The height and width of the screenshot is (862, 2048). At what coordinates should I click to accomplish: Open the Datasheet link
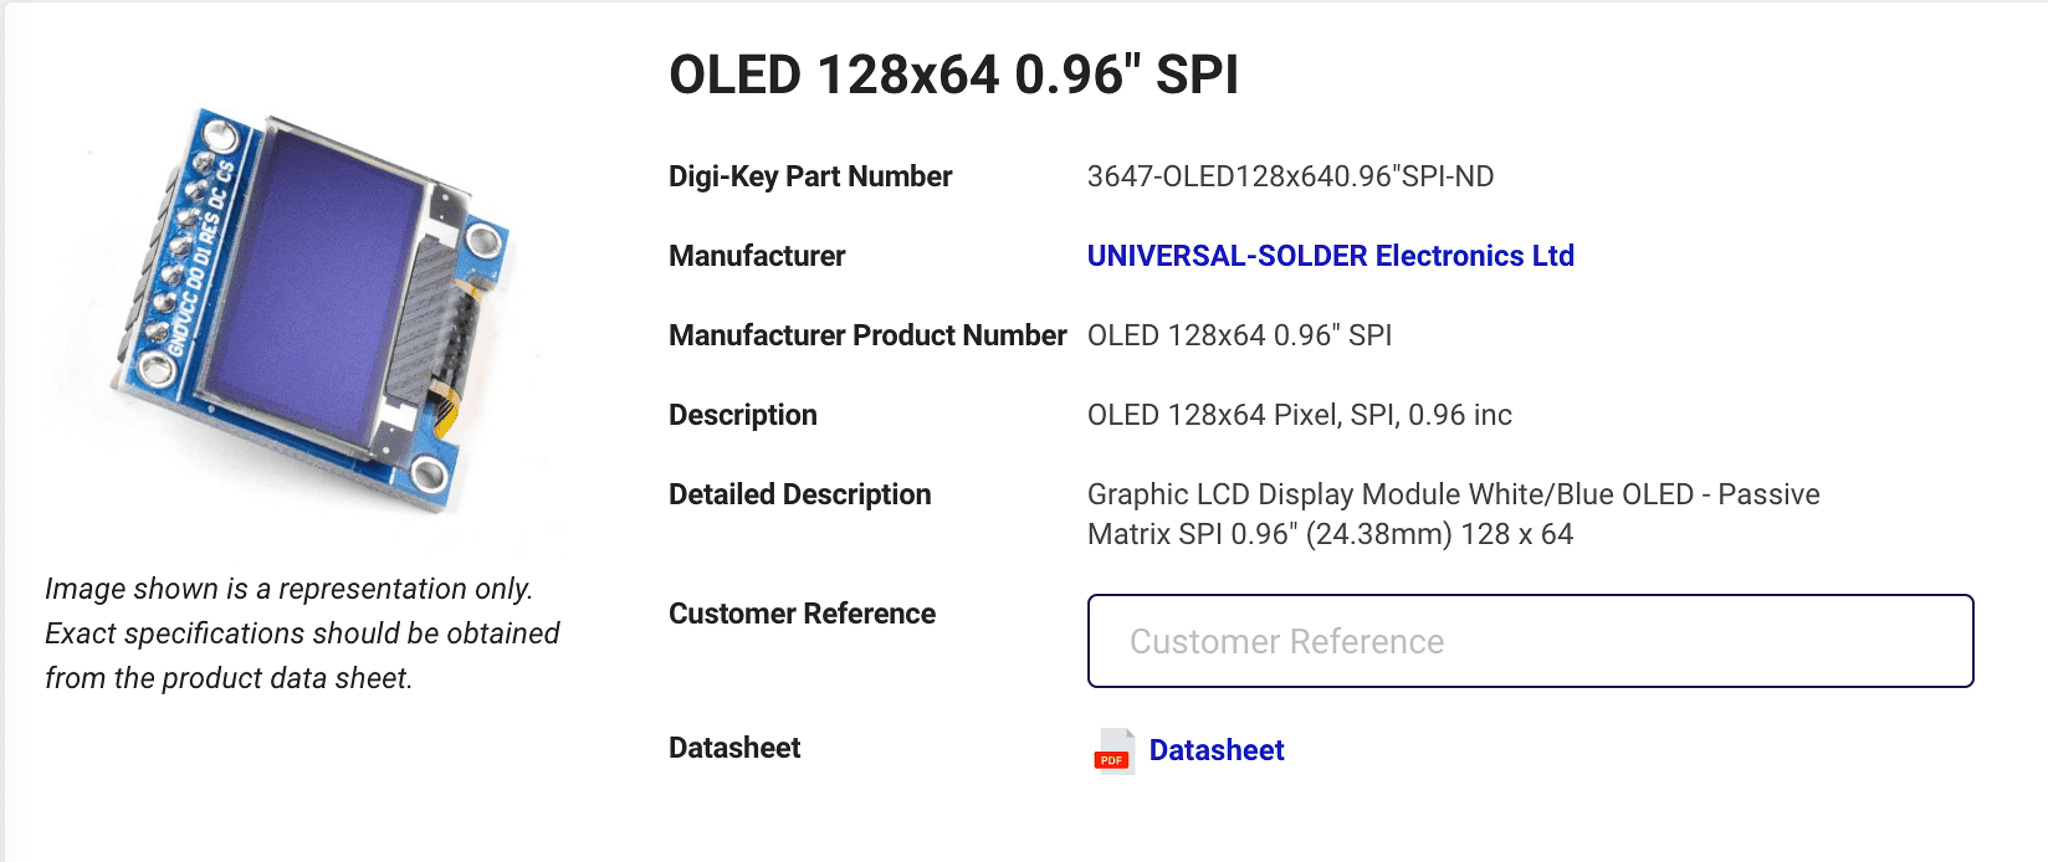tap(1216, 750)
